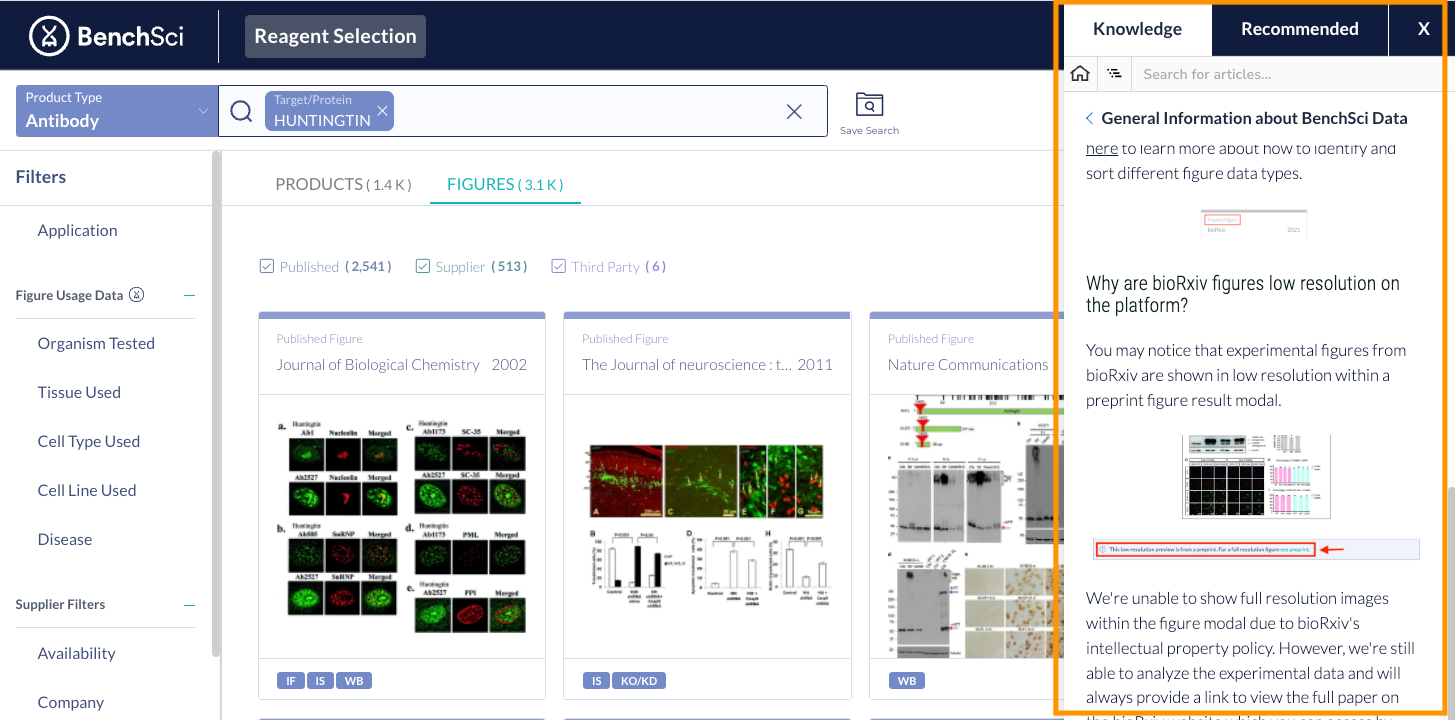1455x720 pixels.
Task: Open the Organism Tested filter
Action: (96, 343)
